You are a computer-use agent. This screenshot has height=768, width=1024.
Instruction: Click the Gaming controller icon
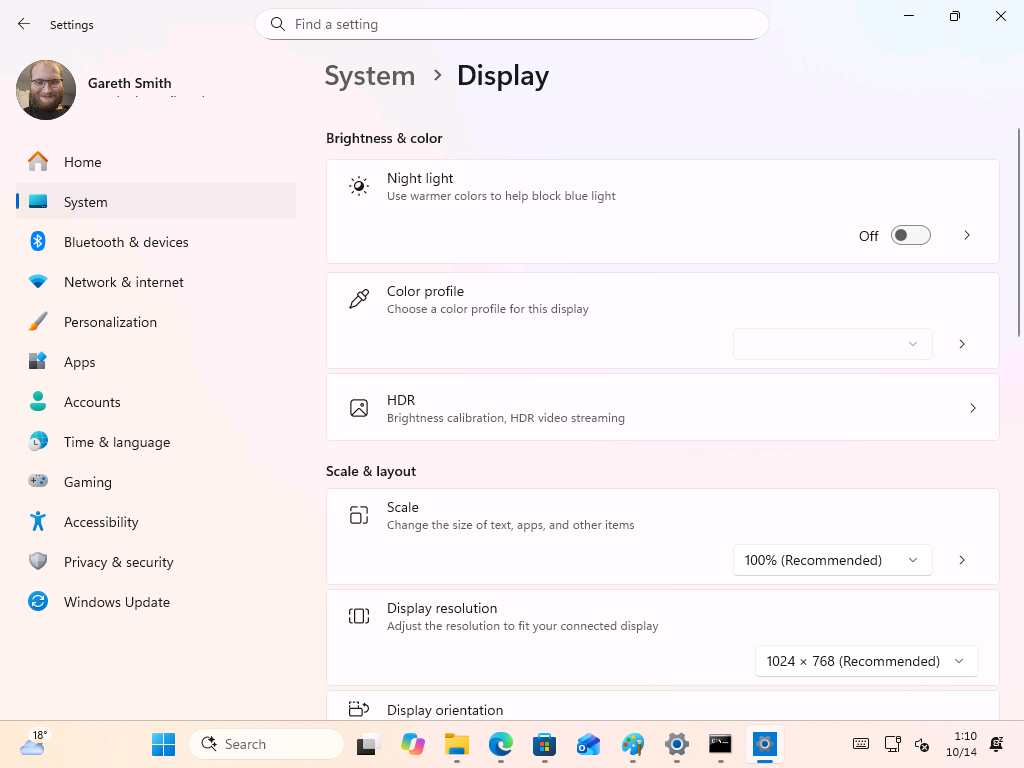pyautogui.click(x=38, y=481)
